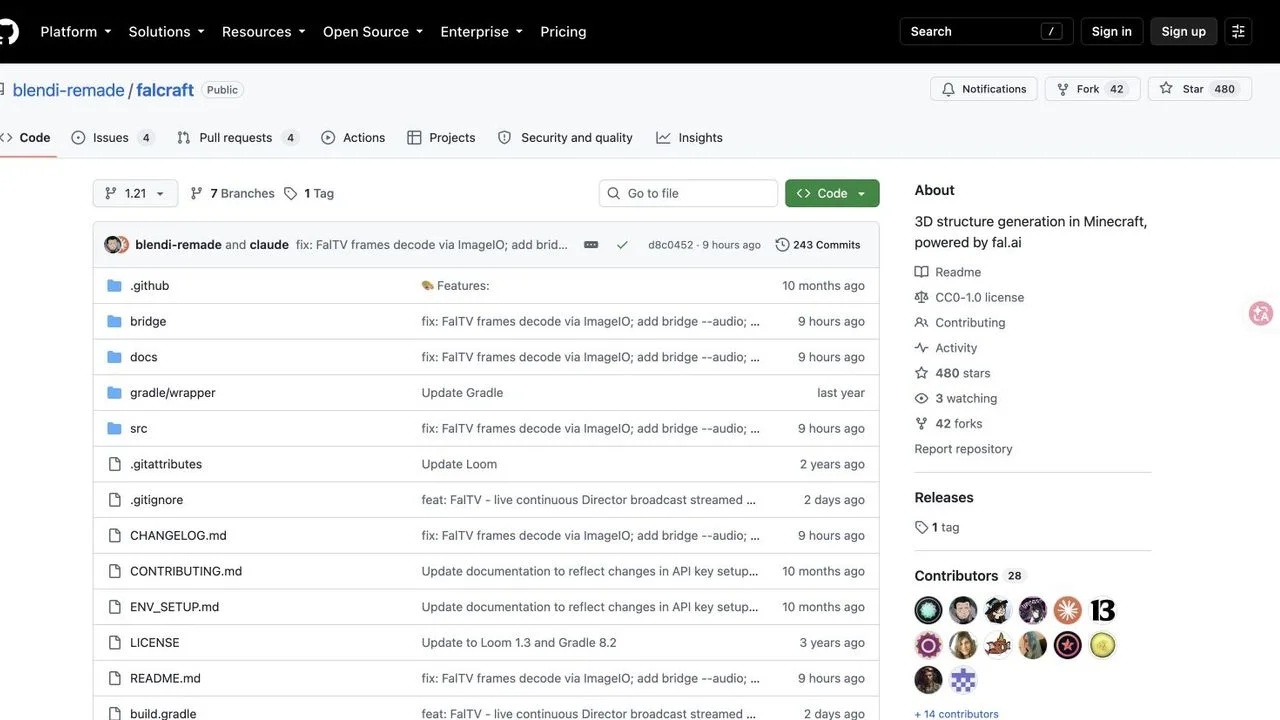1280x720 pixels.
Task: Open the 1.21 branch selector
Action: pyautogui.click(x=135, y=194)
